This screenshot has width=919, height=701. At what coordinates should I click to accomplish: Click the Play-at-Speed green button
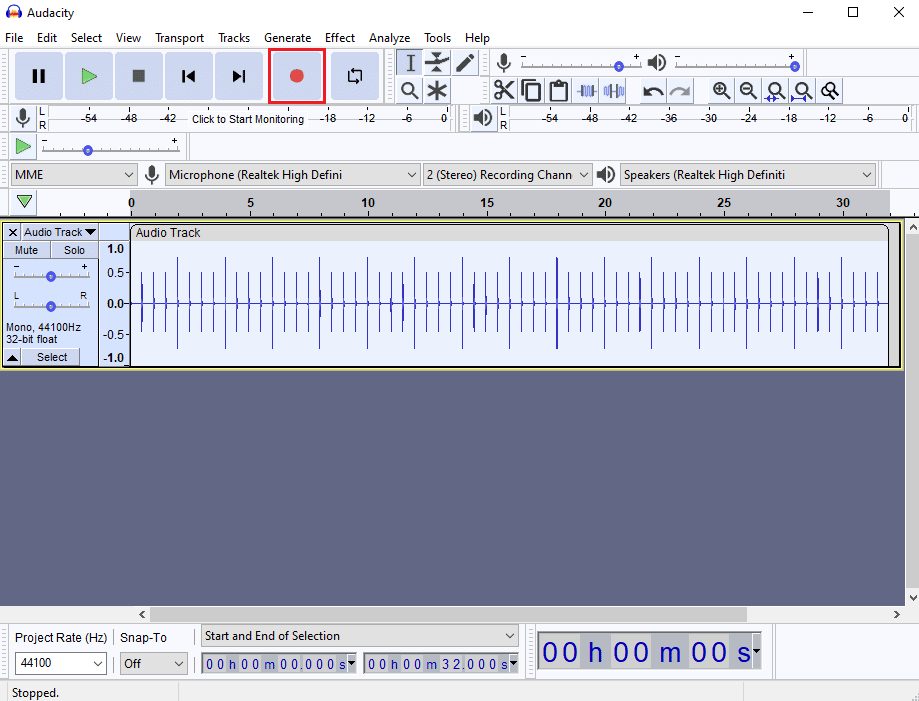coord(23,146)
